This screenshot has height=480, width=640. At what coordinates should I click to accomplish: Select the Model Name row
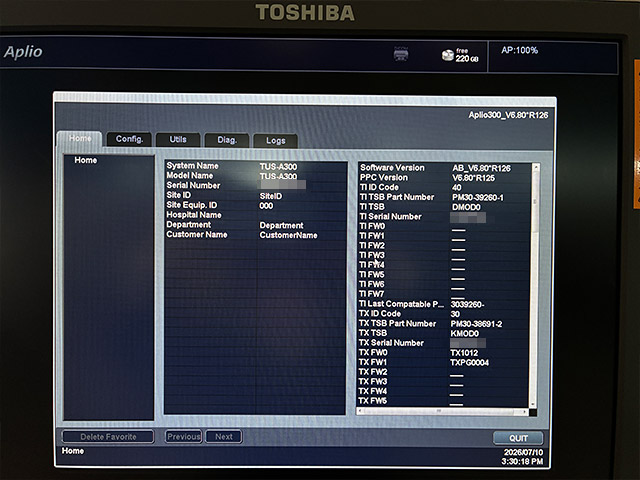click(255, 176)
